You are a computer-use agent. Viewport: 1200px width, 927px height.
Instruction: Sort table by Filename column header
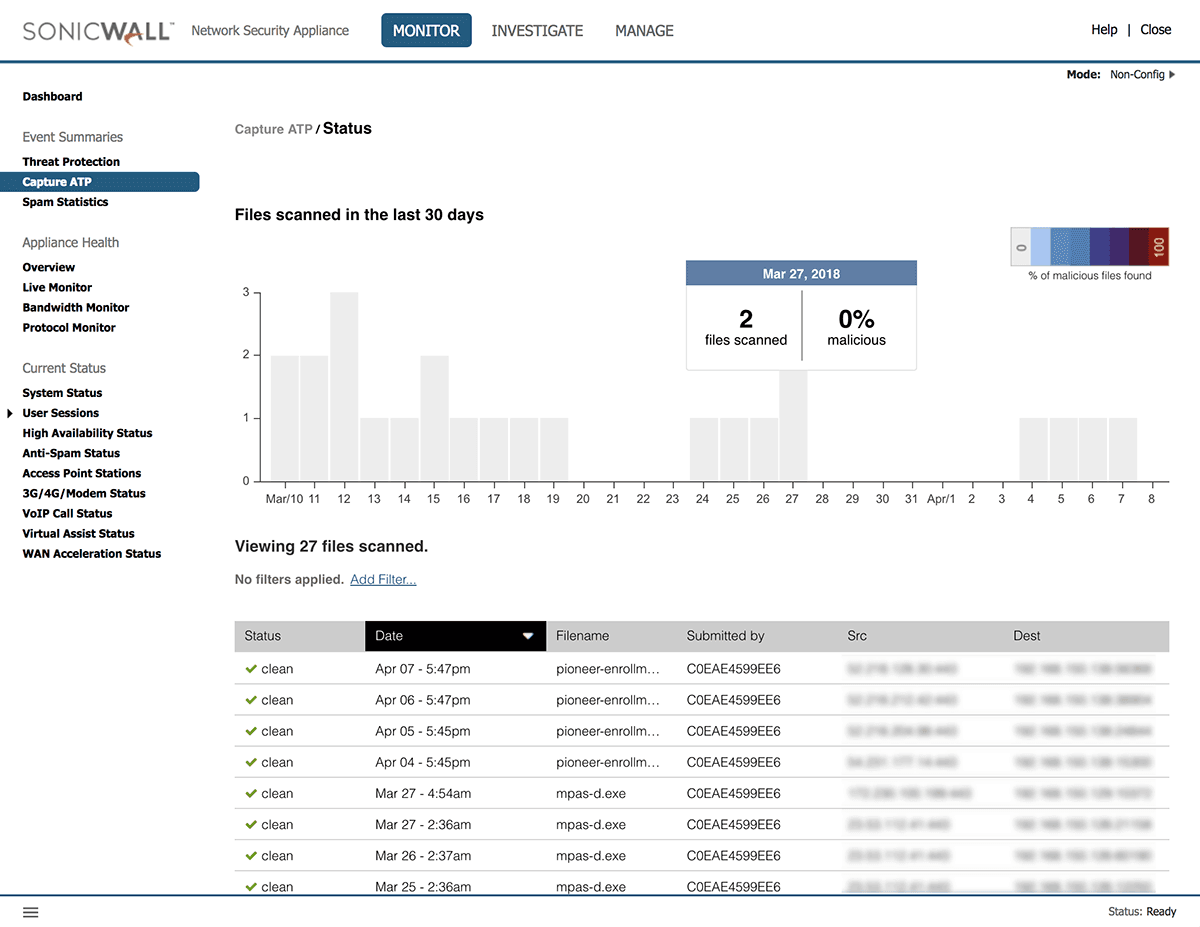(582, 636)
